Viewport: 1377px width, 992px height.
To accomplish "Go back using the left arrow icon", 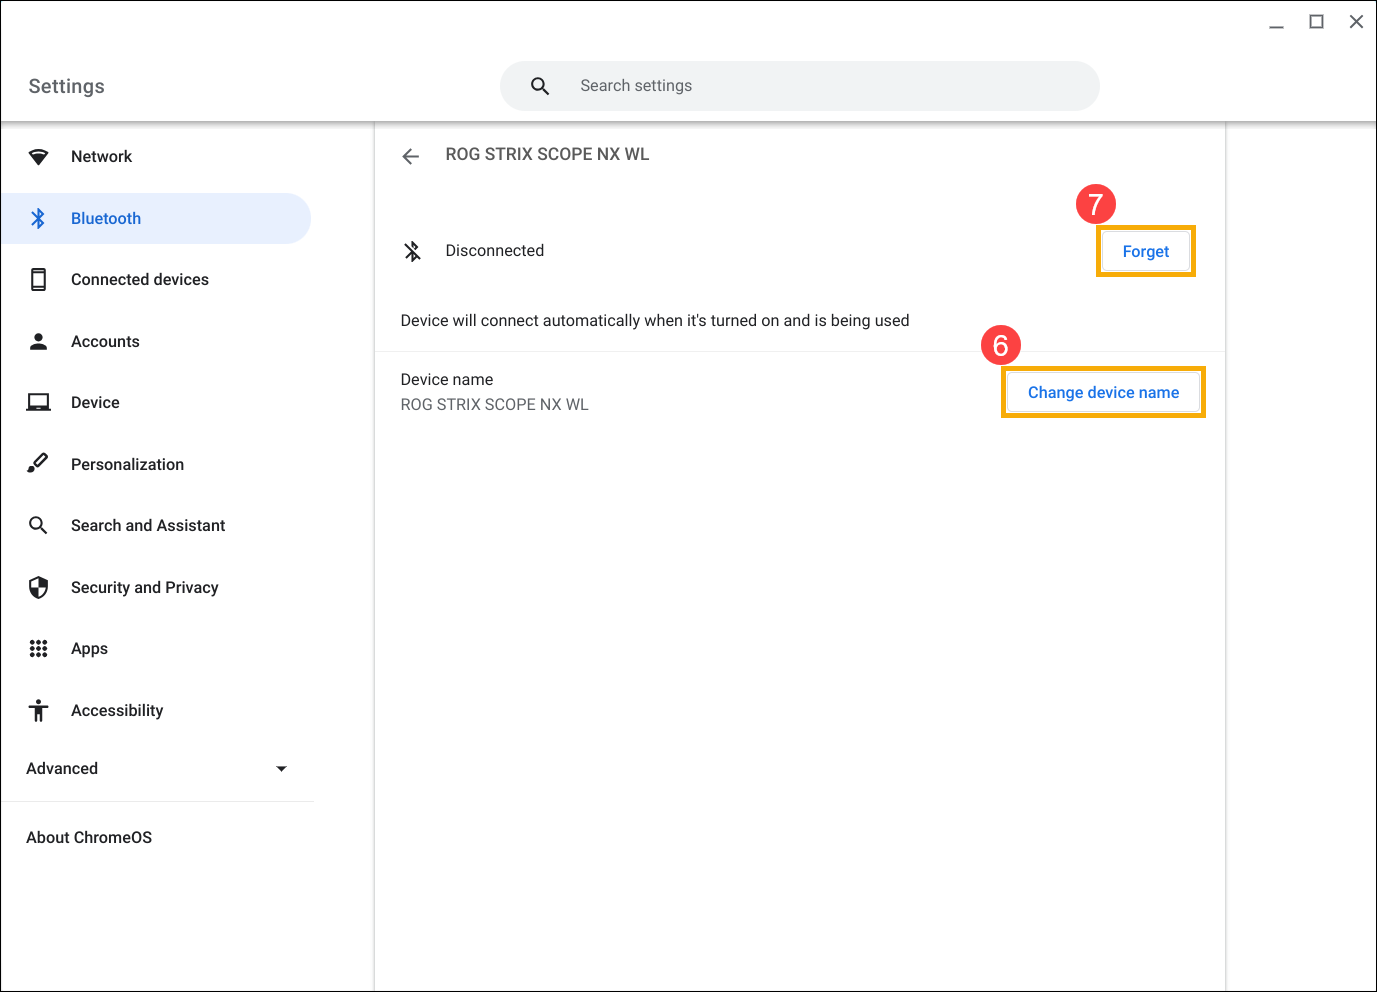I will pos(410,156).
